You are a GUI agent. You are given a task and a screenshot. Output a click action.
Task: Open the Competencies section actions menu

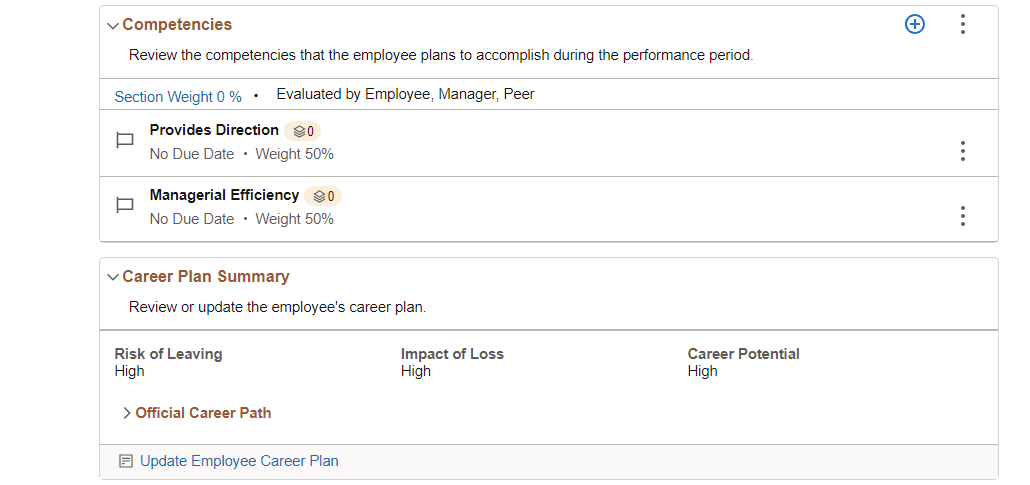962,24
